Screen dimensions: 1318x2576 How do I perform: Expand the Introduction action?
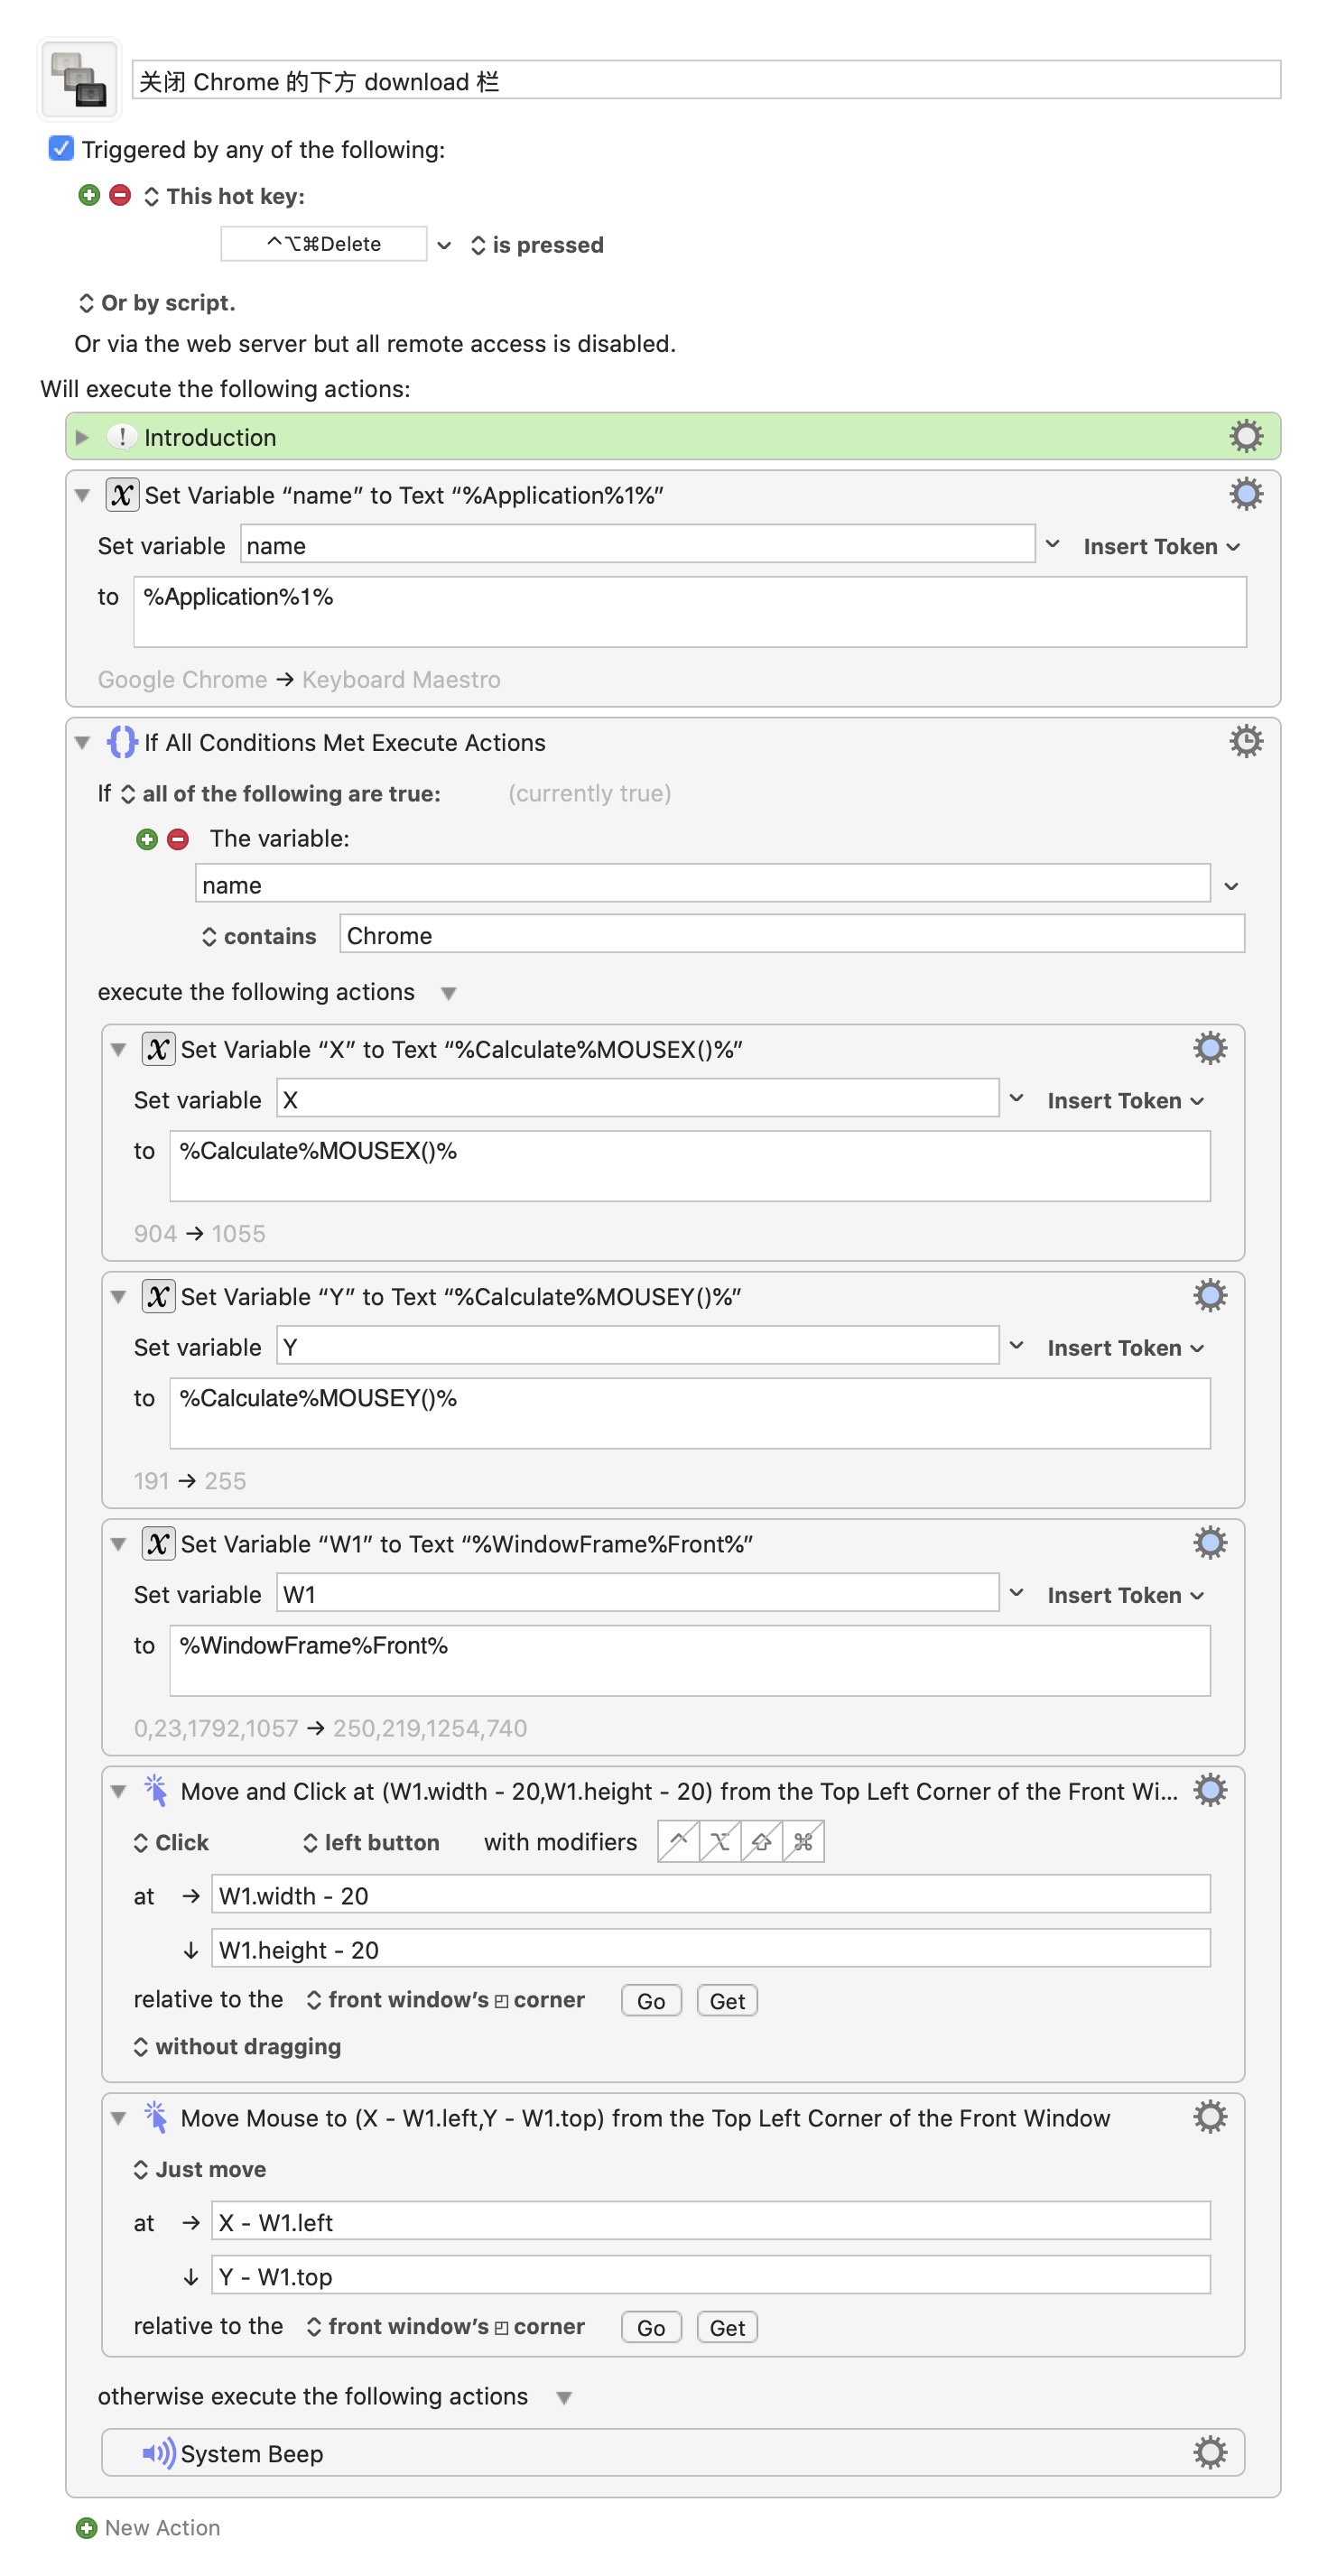[83, 437]
